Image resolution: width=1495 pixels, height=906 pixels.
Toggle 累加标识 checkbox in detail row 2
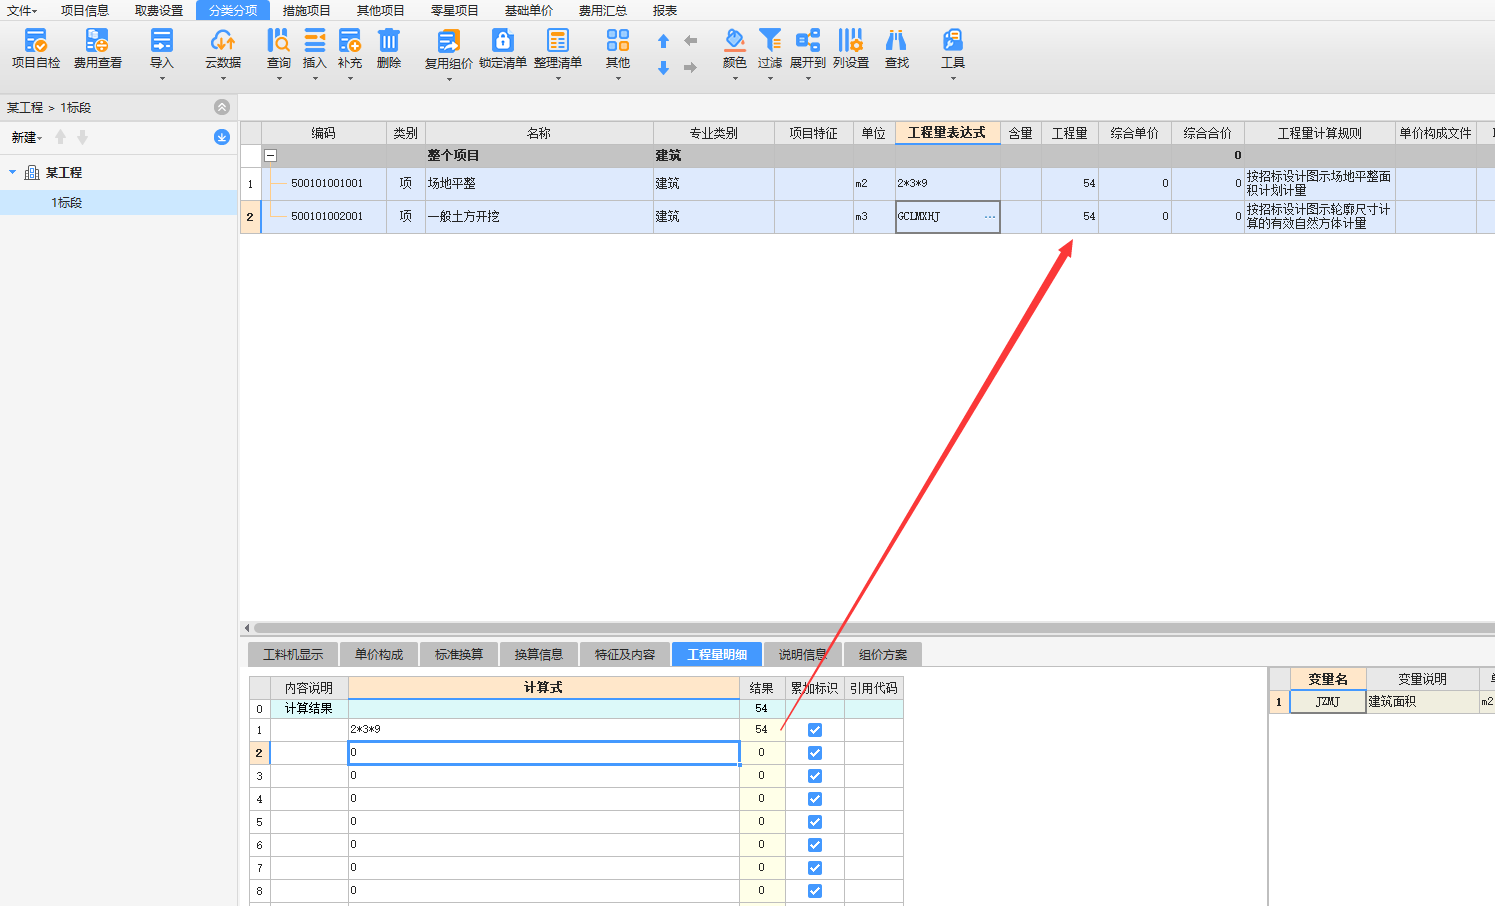815,753
